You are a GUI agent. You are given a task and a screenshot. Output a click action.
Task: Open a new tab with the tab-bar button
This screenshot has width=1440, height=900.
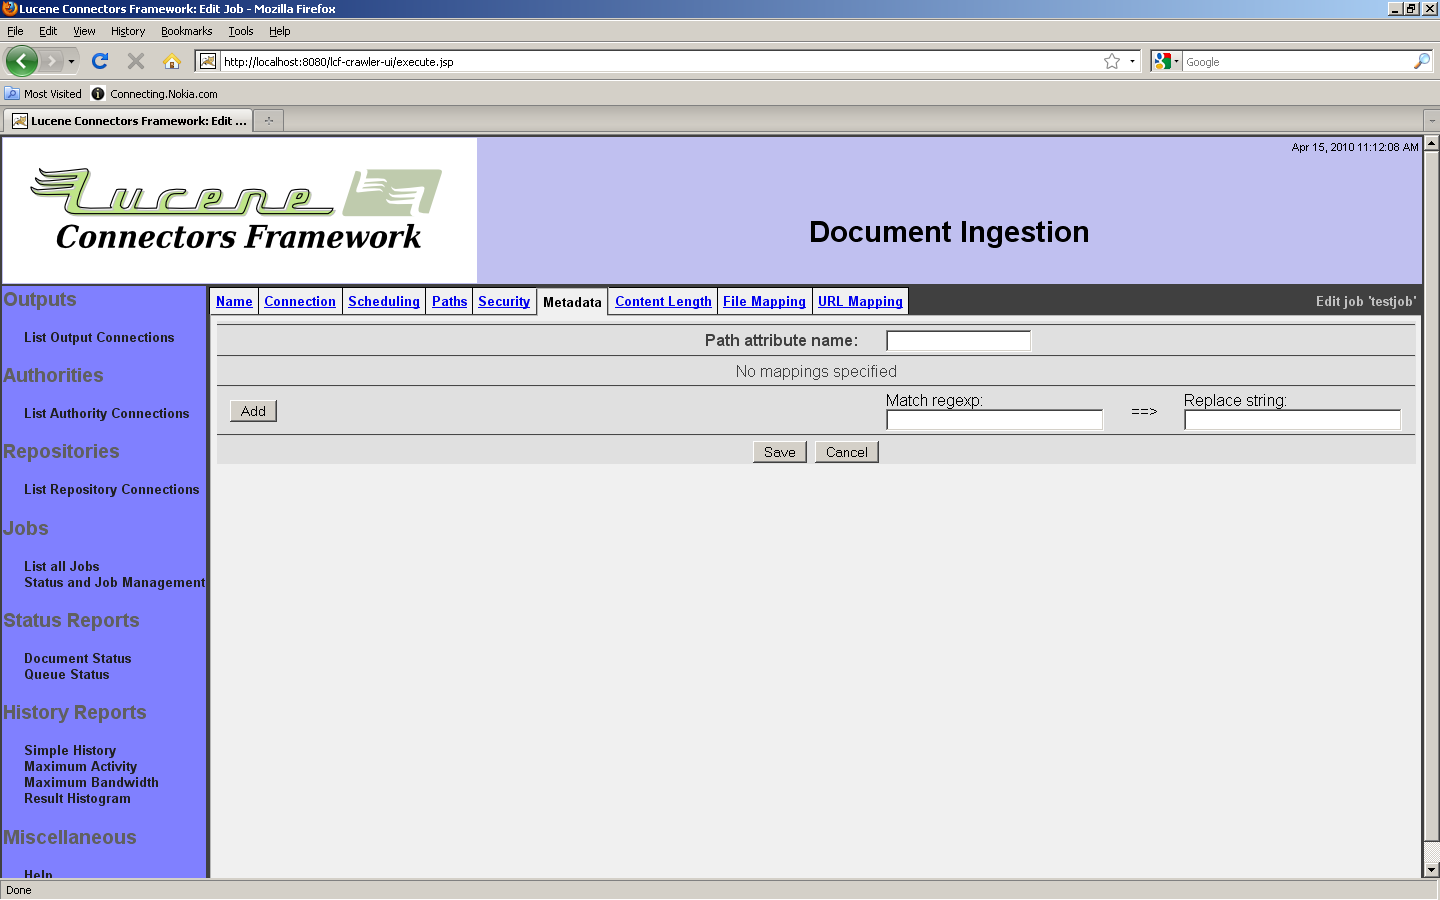[268, 121]
